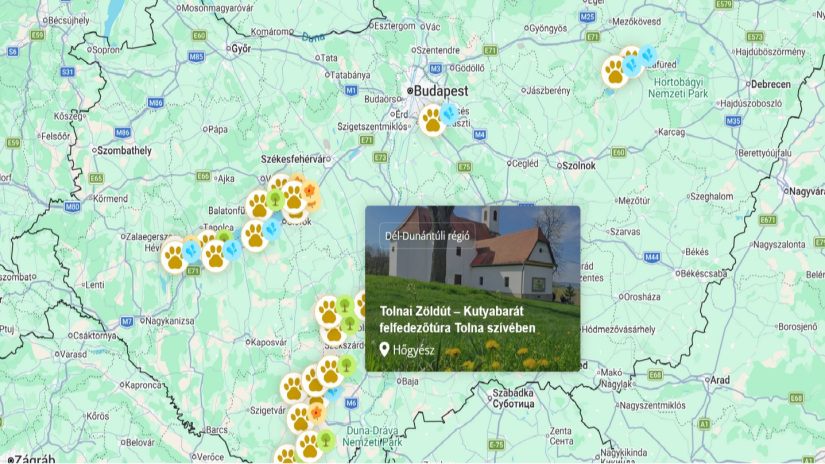The image size is (825, 464).
Task: Click the location pin icon beside Hőgyész
Action: click(384, 349)
